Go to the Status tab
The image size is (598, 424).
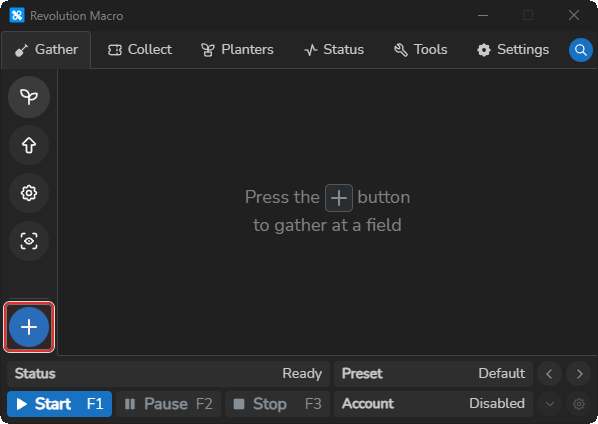point(334,50)
